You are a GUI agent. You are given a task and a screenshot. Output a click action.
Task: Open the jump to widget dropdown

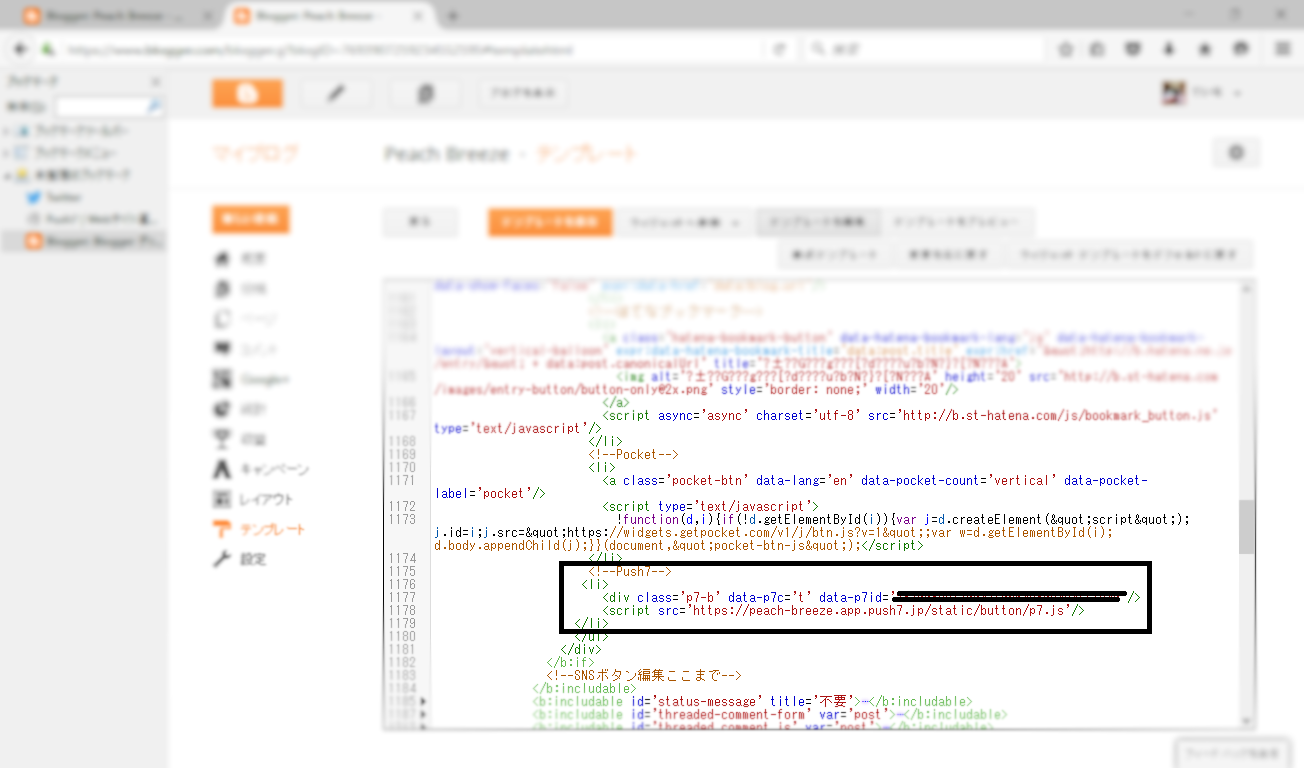(x=684, y=222)
